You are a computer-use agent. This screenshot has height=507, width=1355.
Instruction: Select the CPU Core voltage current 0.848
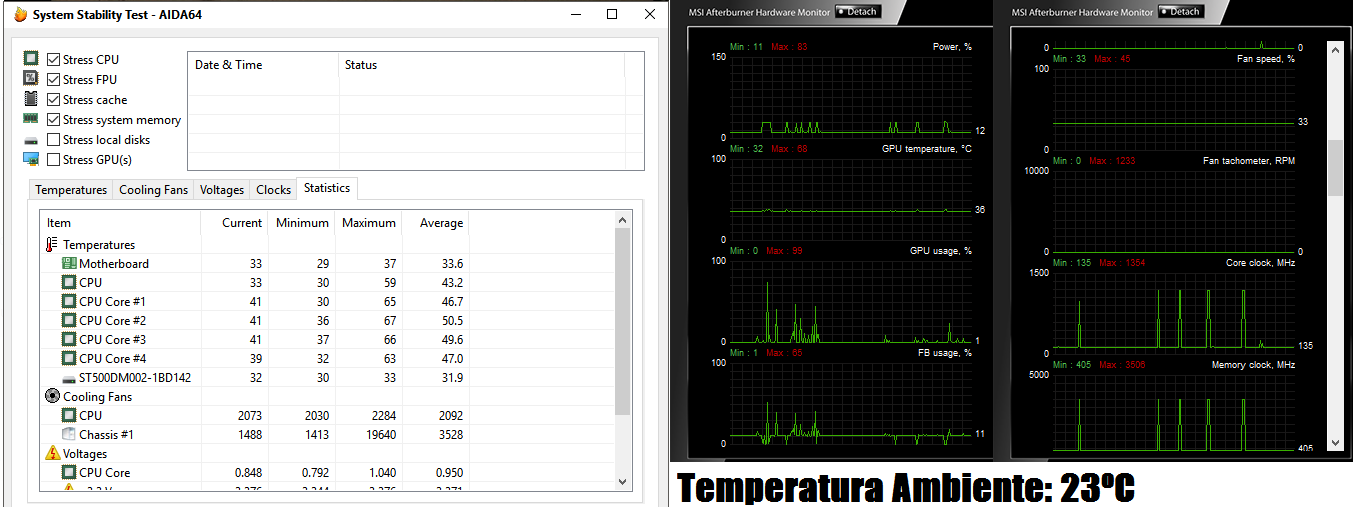click(x=248, y=473)
